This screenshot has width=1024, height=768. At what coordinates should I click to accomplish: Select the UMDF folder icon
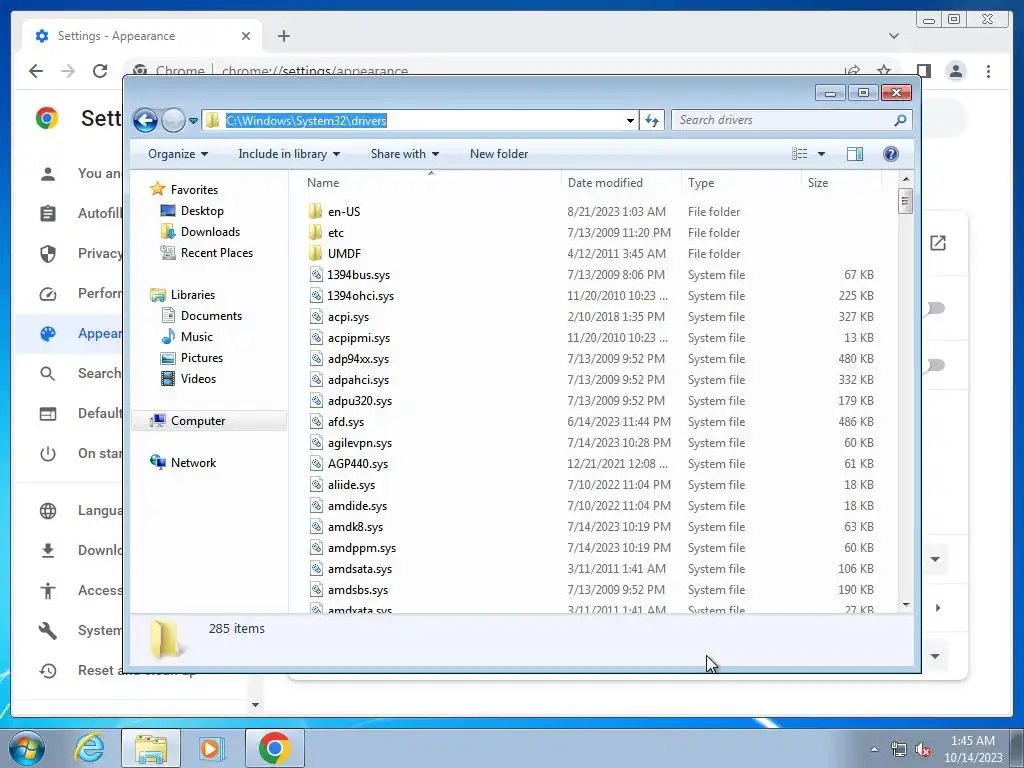pos(315,253)
